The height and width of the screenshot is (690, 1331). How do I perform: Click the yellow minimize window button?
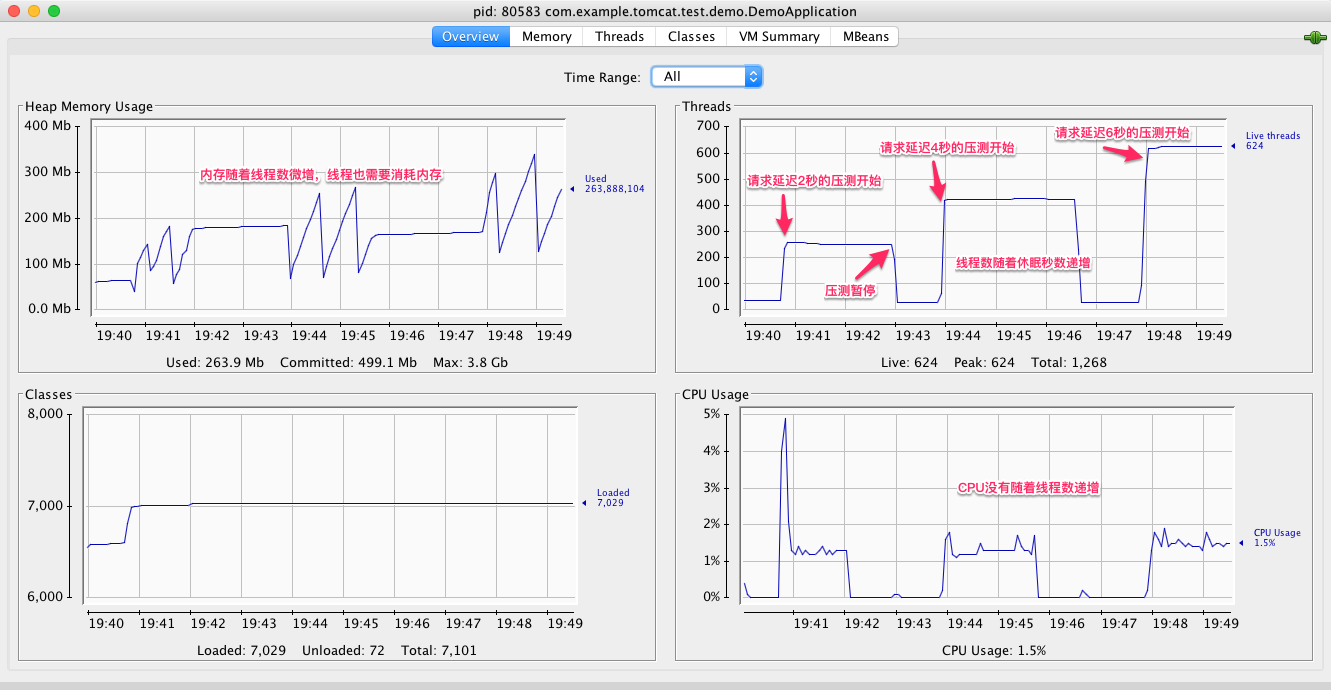pyautogui.click(x=33, y=11)
